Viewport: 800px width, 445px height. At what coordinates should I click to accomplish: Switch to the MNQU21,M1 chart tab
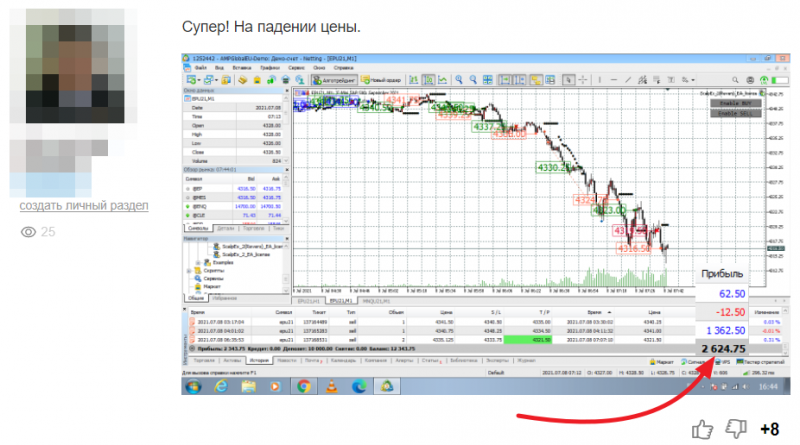click(x=376, y=301)
